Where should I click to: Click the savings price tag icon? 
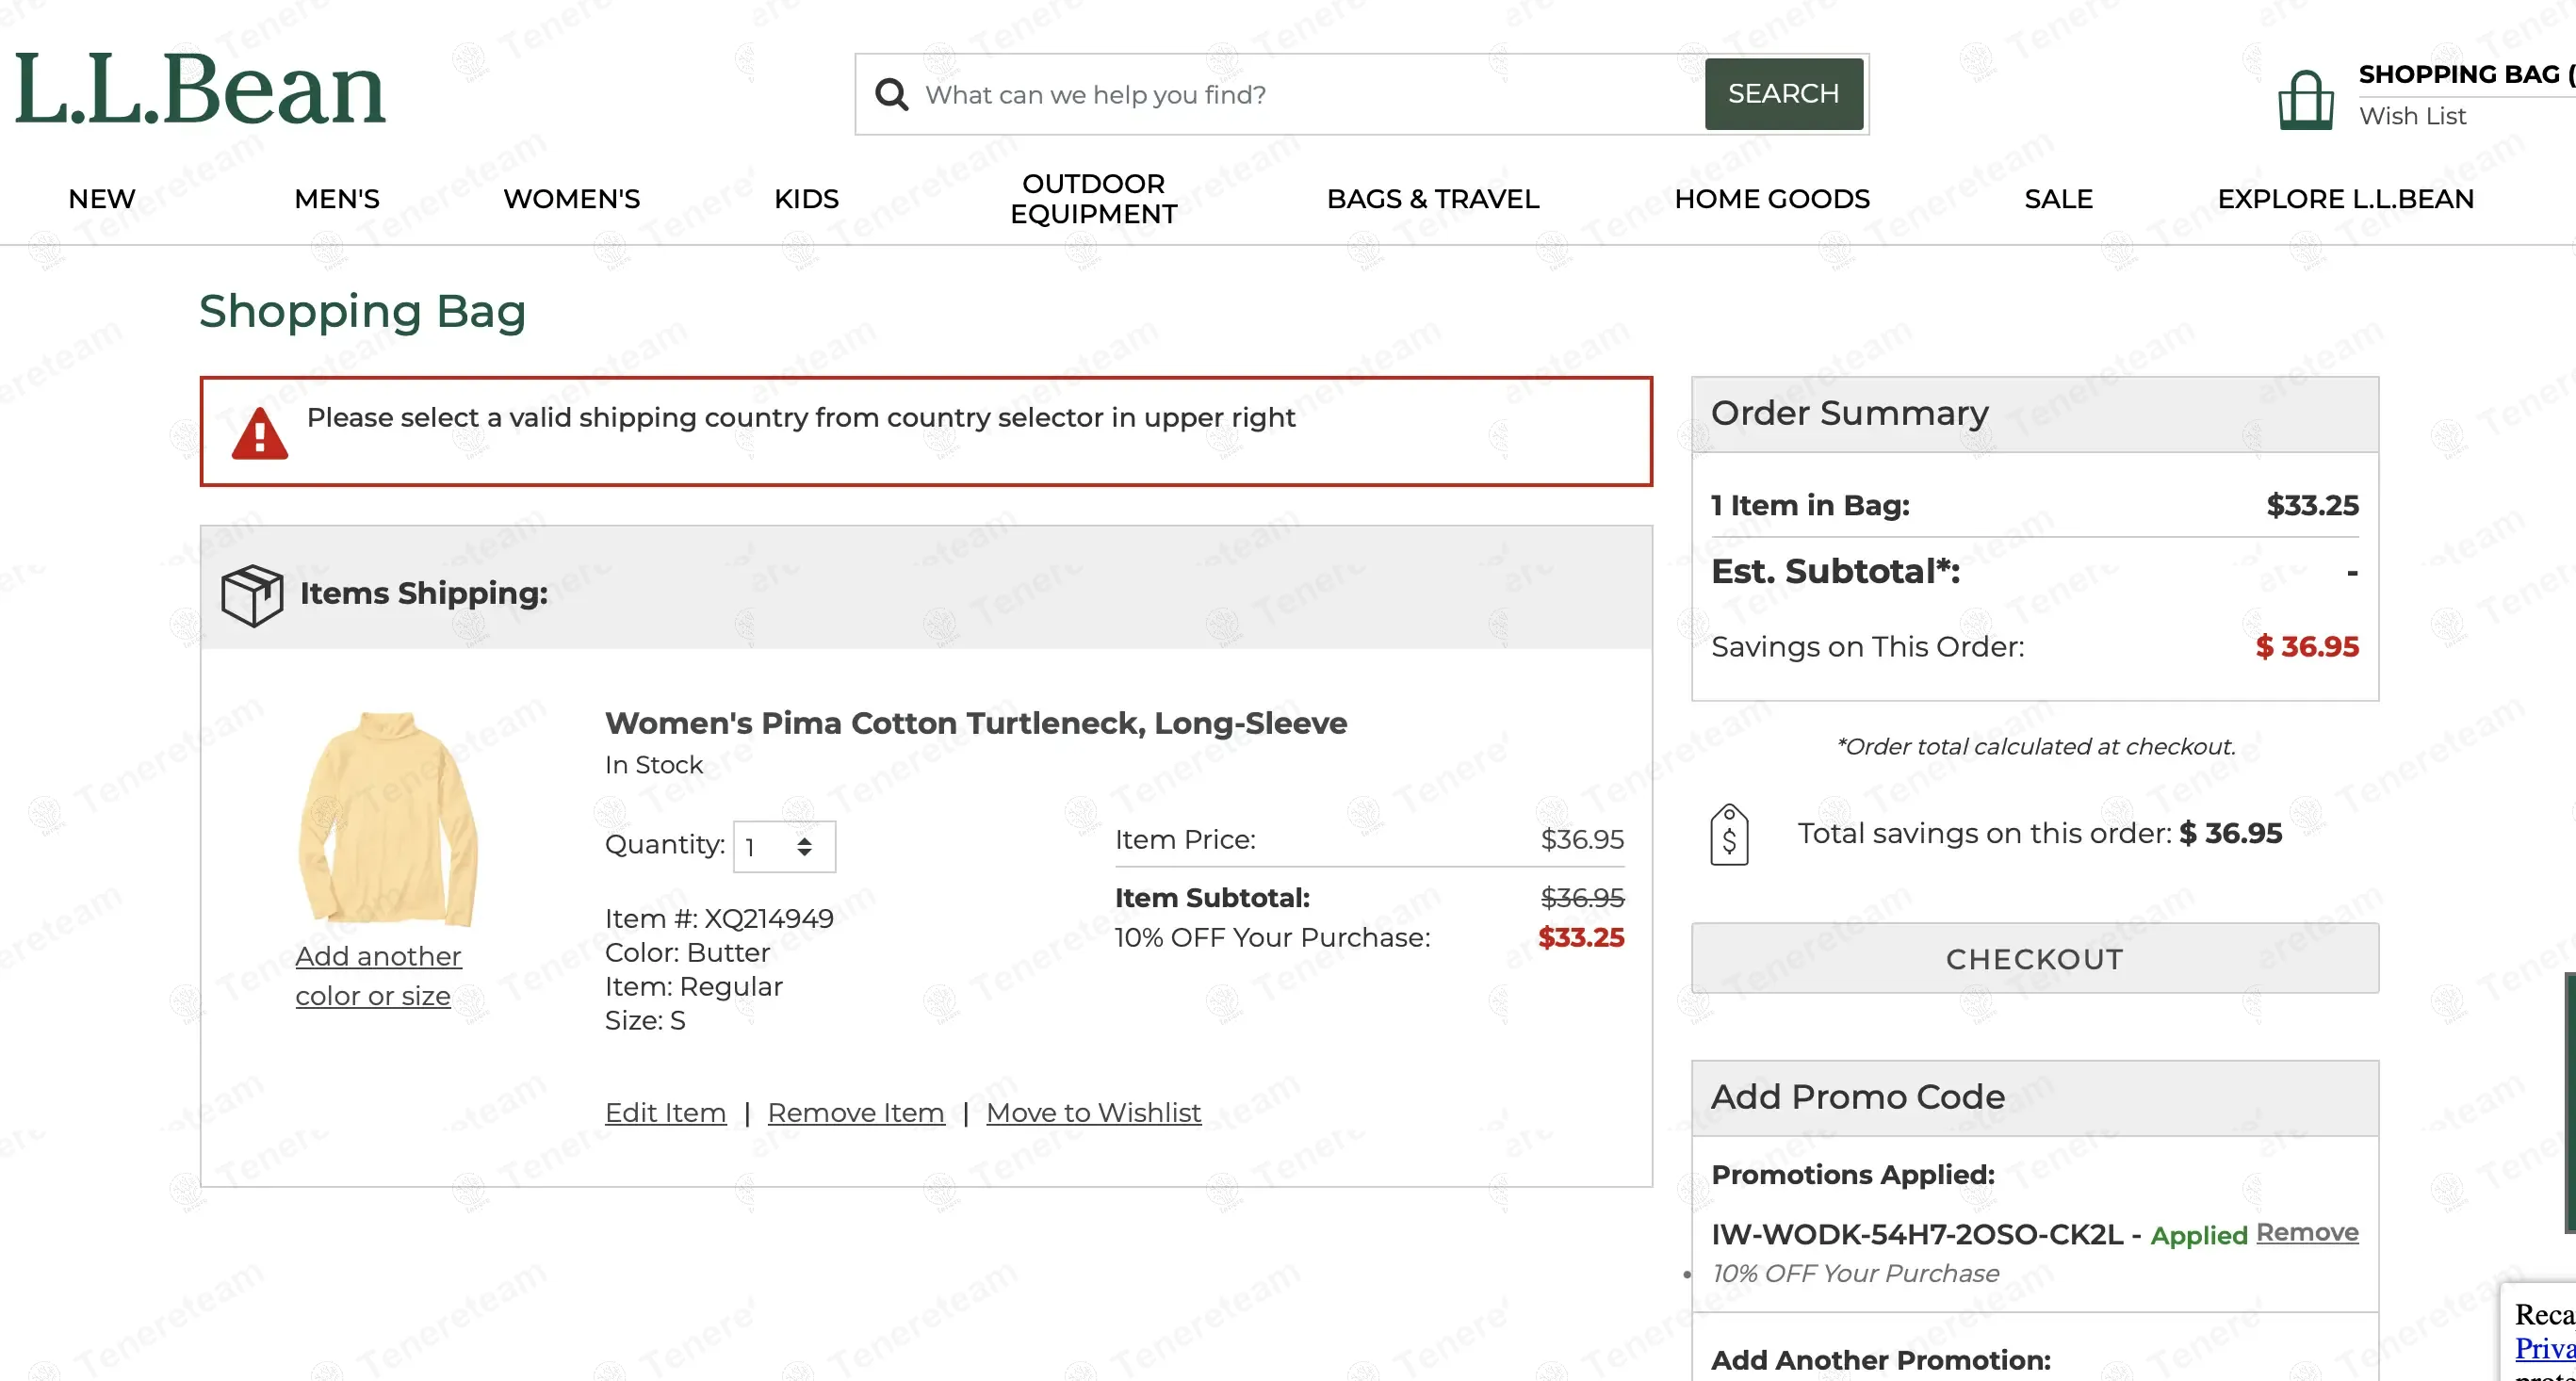click(x=1729, y=834)
